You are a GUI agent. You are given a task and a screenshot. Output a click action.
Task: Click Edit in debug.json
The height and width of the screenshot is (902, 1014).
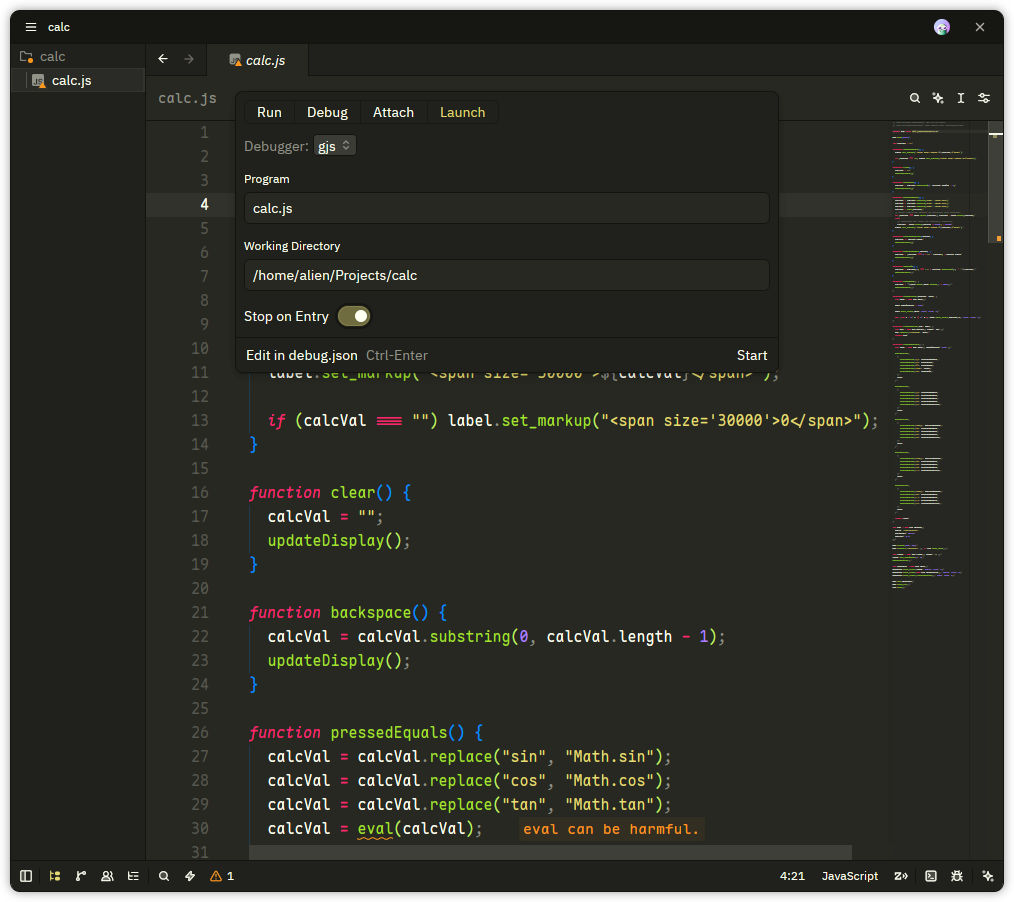[x=301, y=356]
